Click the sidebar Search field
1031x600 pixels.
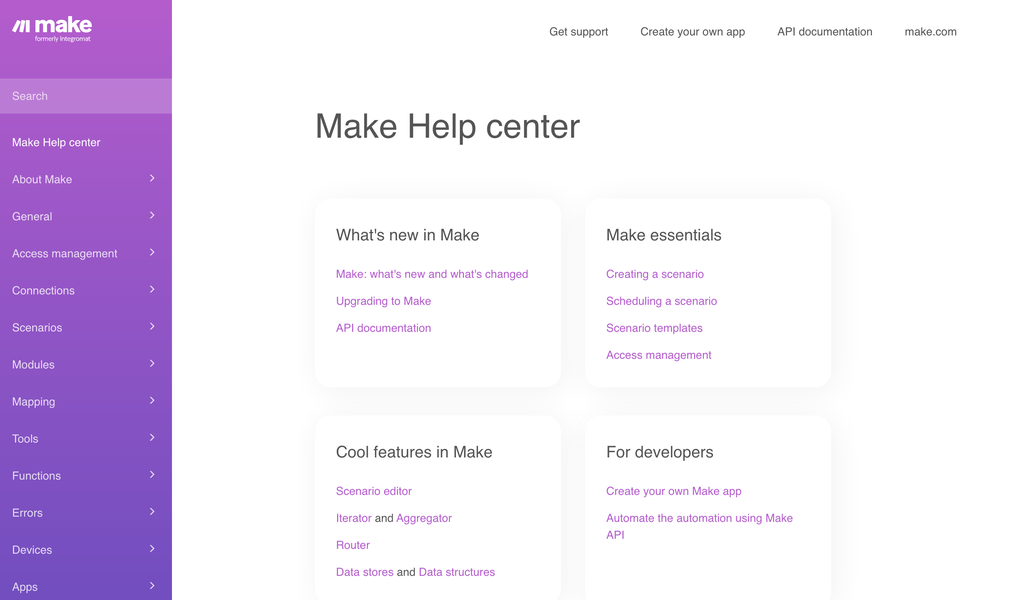click(85, 96)
